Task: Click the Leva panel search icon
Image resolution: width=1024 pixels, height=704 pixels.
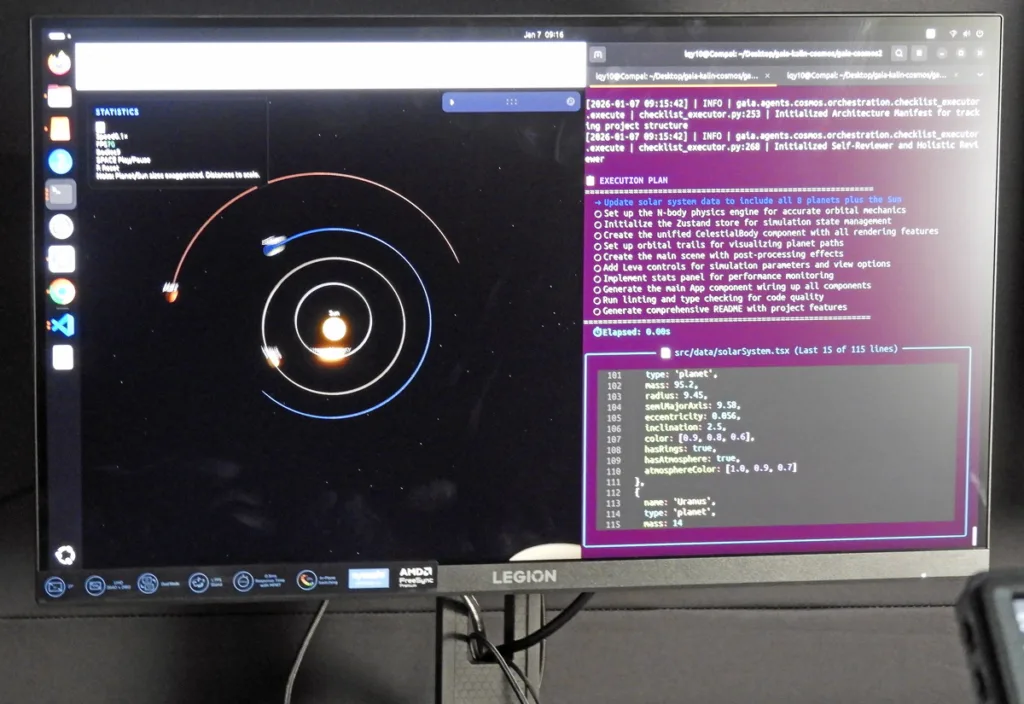Action: coord(570,101)
